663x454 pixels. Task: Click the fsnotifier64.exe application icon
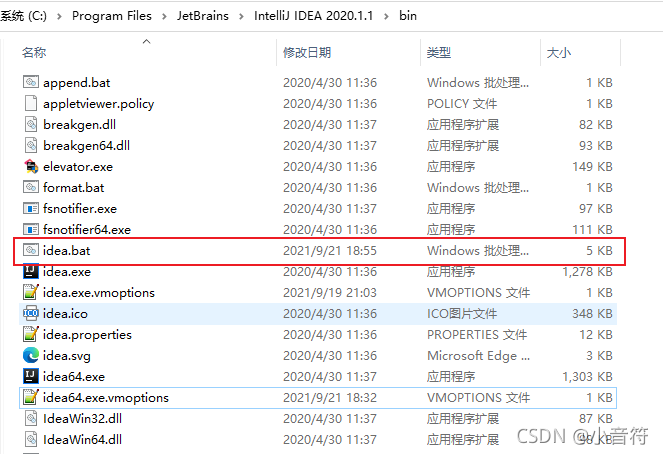[30, 230]
